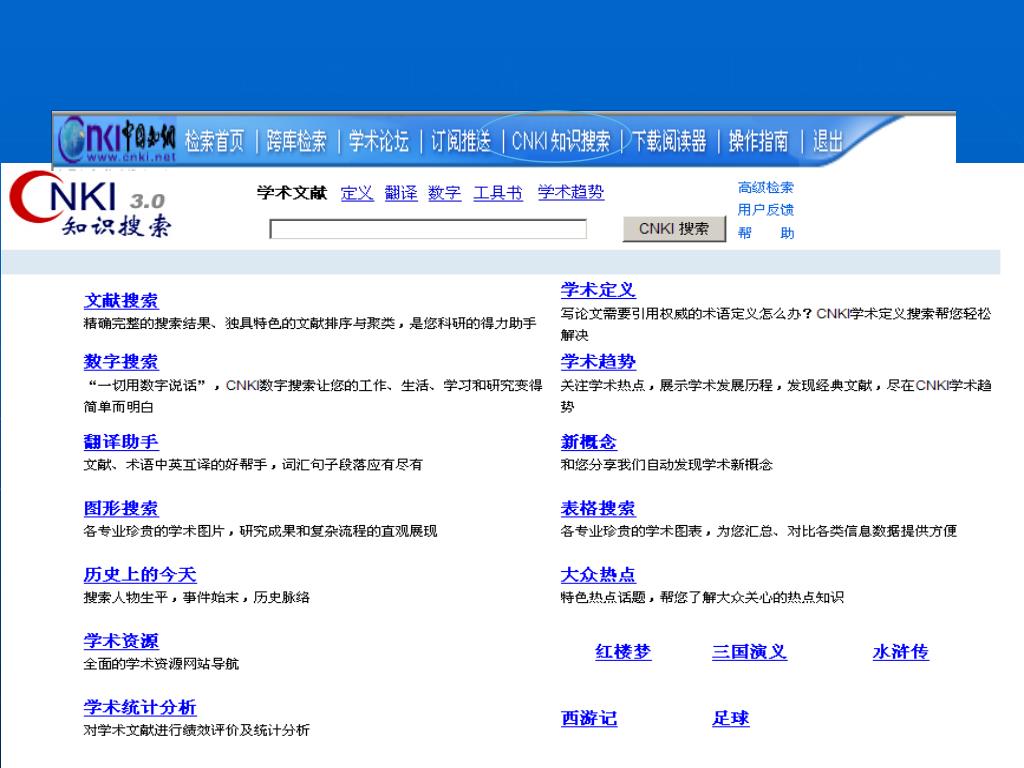Click the 水浒传 hot topic link
This screenshot has width=1024, height=768.
pos(901,652)
